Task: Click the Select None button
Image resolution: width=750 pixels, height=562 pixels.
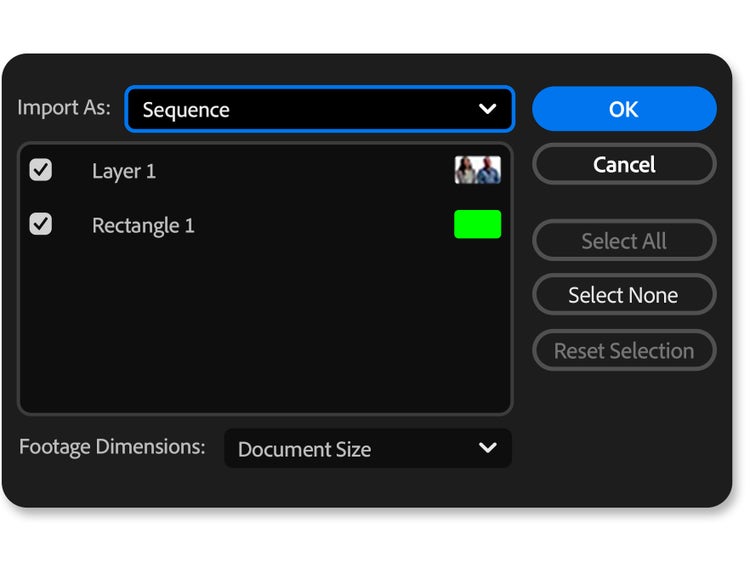Action: click(623, 295)
